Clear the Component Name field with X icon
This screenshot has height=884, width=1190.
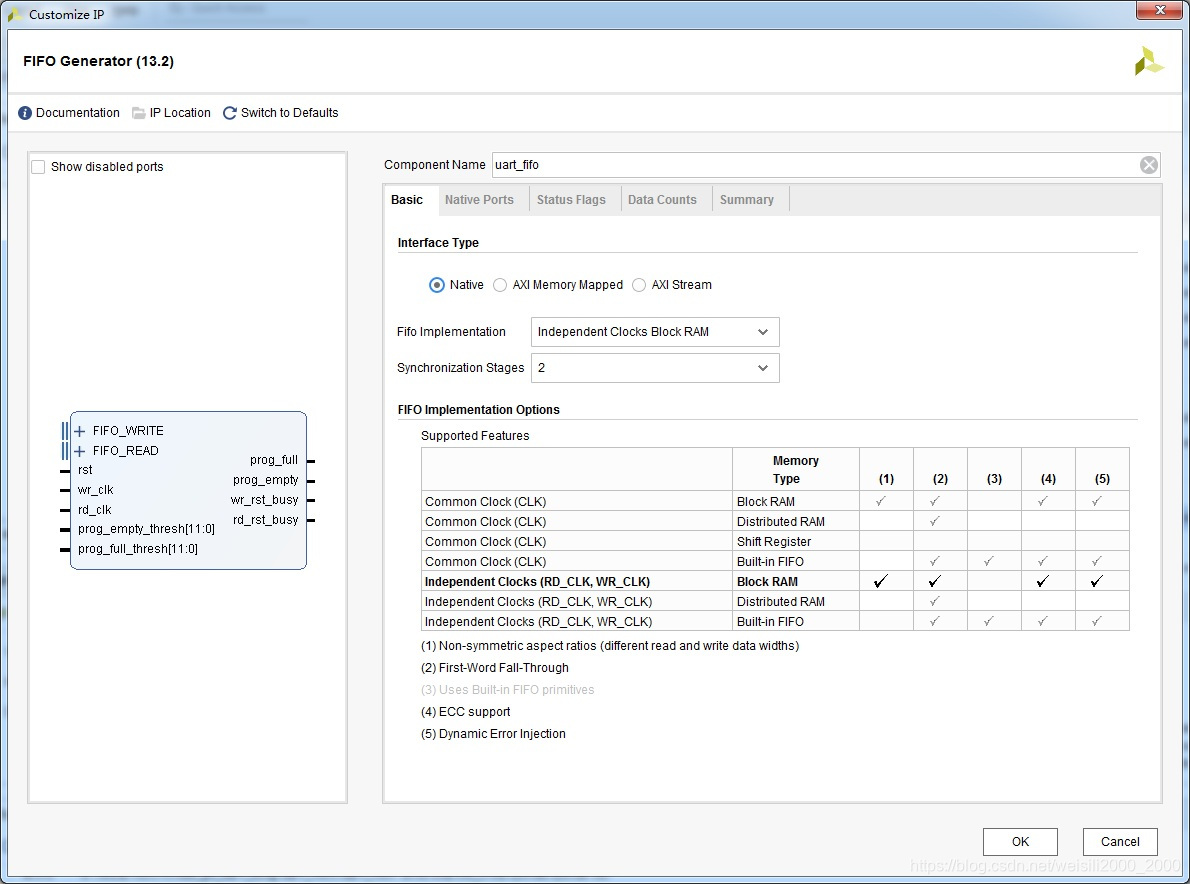pyautogui.click(x=1149, y=165)
